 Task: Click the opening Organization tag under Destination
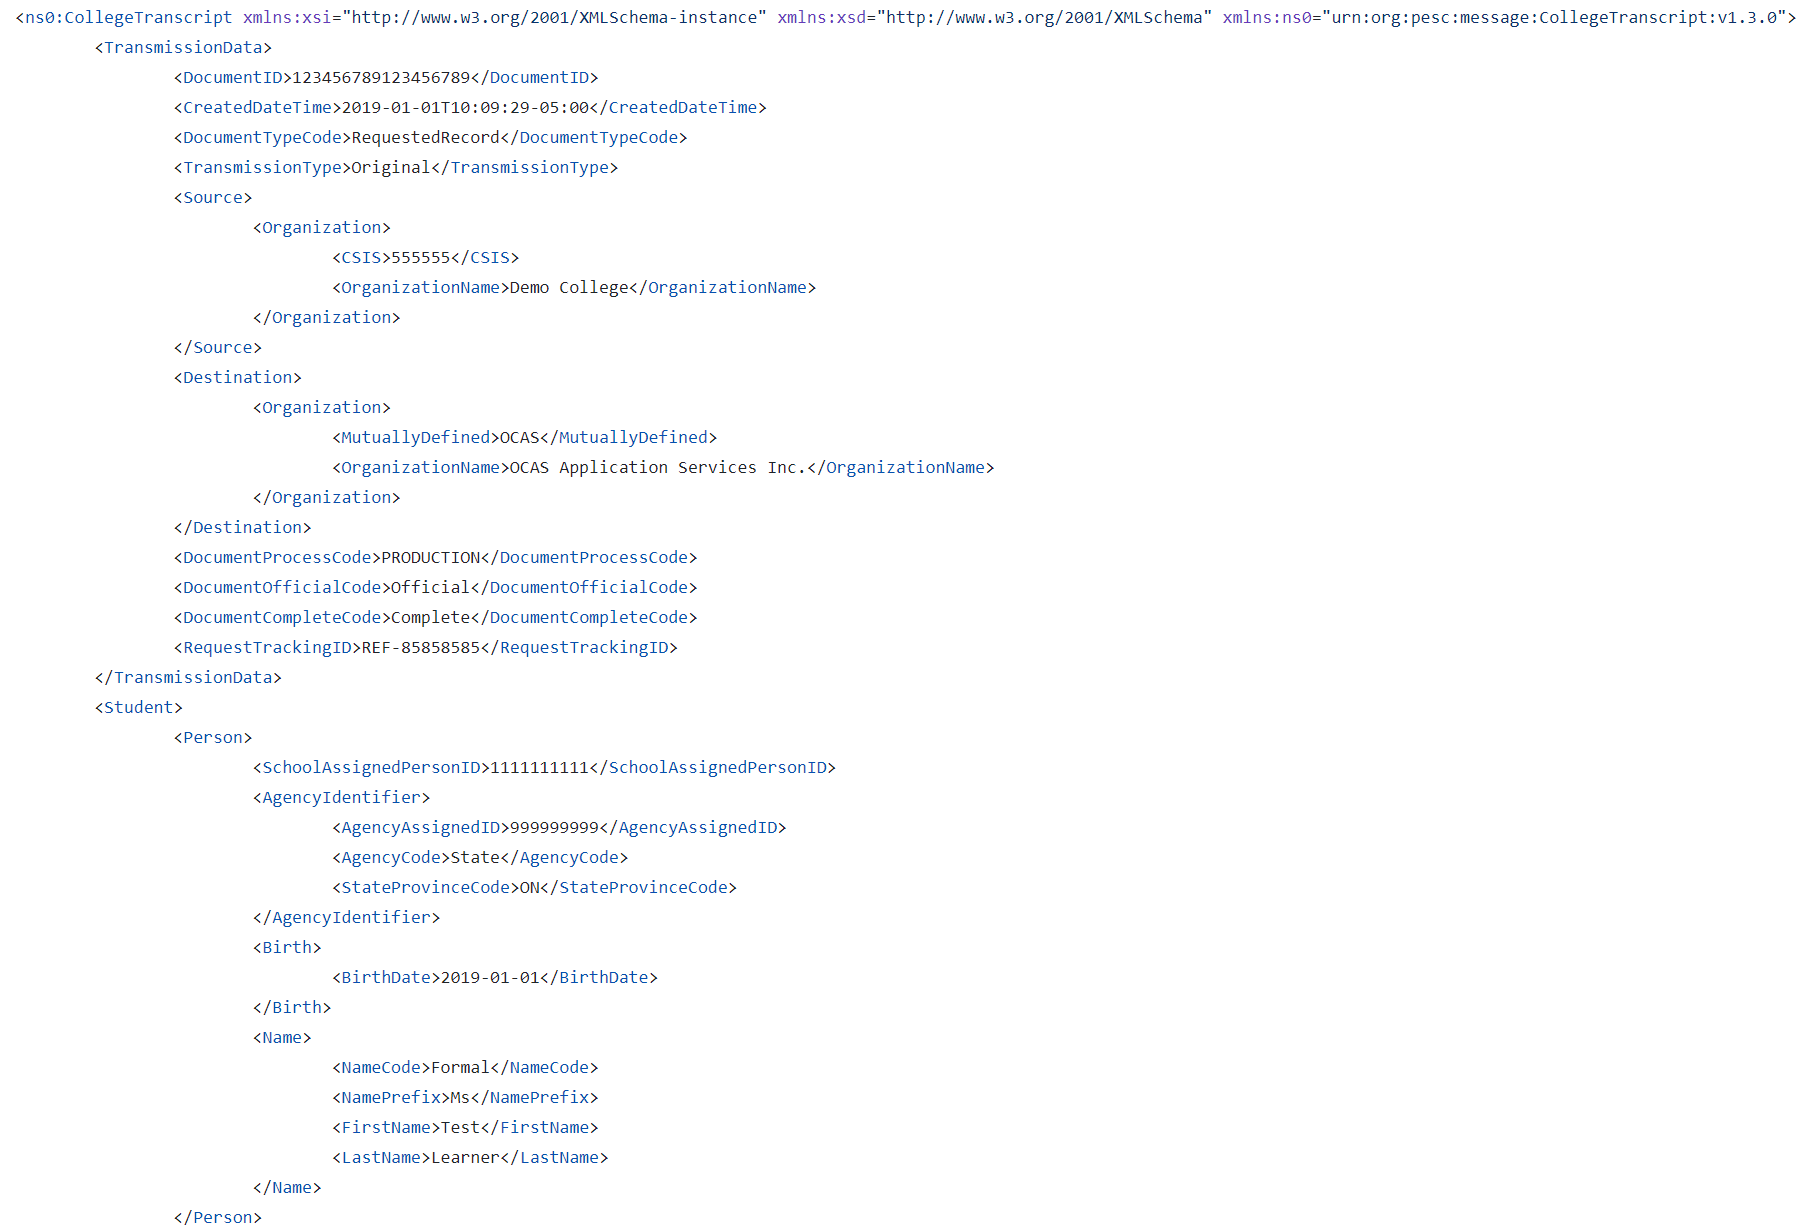[322, 407]
